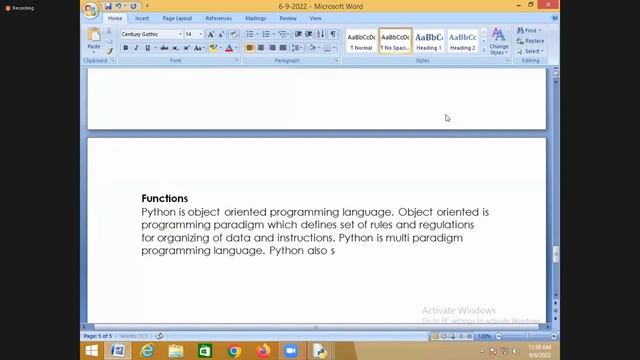The image size is (640, 360).
Task: Open the Font dialog launcher
Action: (237, 60)
